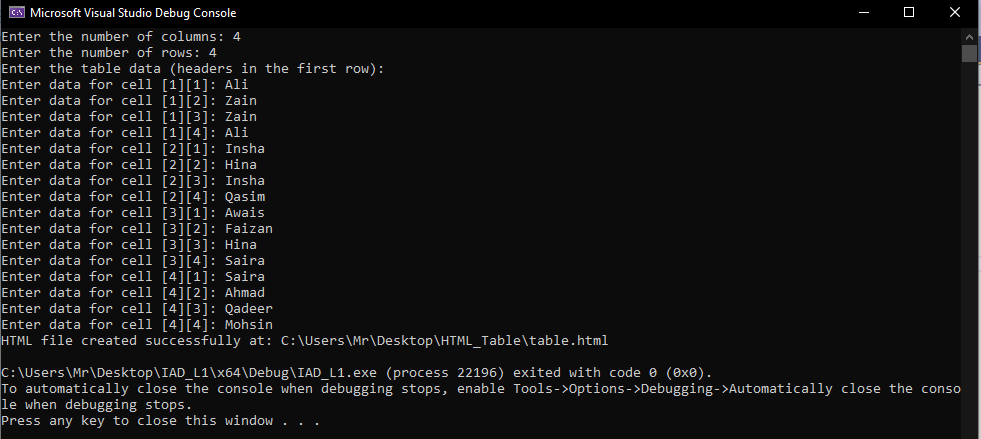Click the 'Enter the table data' headers line
The height and width of the screenshot is (439, 981).
click(x=193, y=69)
